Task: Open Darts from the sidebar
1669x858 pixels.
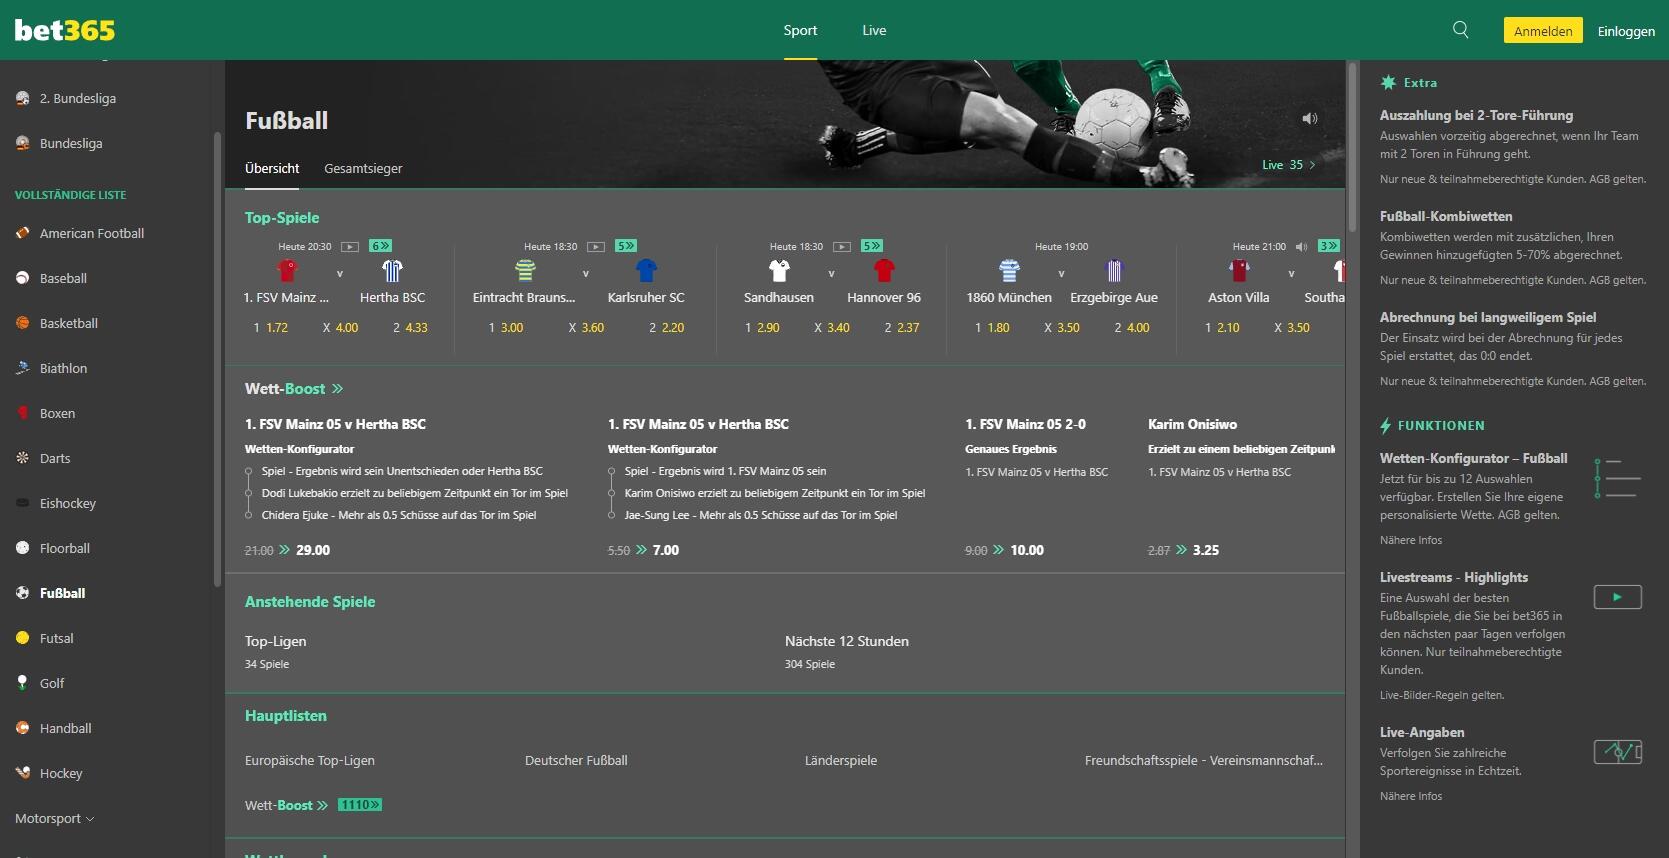Action: coord(55,458)
